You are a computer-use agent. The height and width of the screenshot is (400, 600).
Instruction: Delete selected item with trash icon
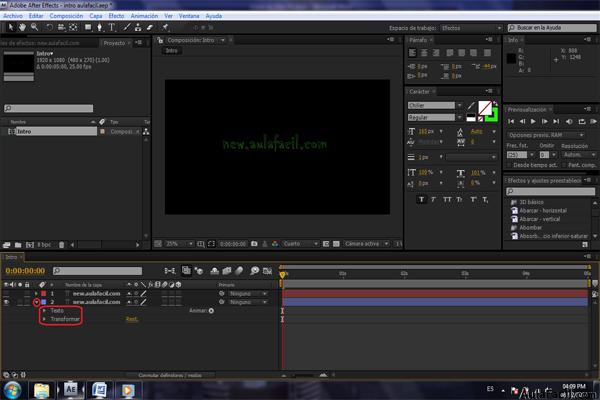61,245
